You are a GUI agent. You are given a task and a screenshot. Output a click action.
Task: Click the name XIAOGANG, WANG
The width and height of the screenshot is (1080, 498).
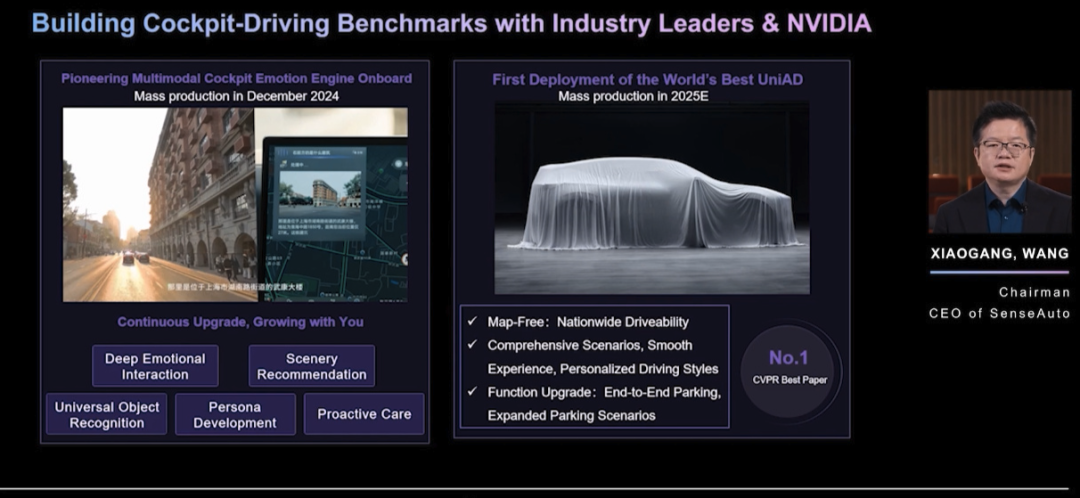click(x=999, y=253)
